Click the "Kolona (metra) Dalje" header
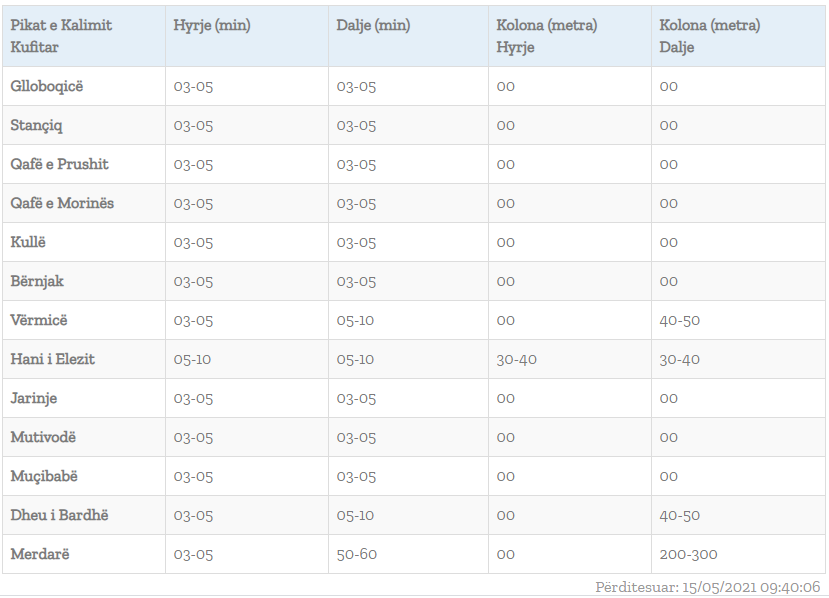Screen dimensions: 829x598 point(709,36)
